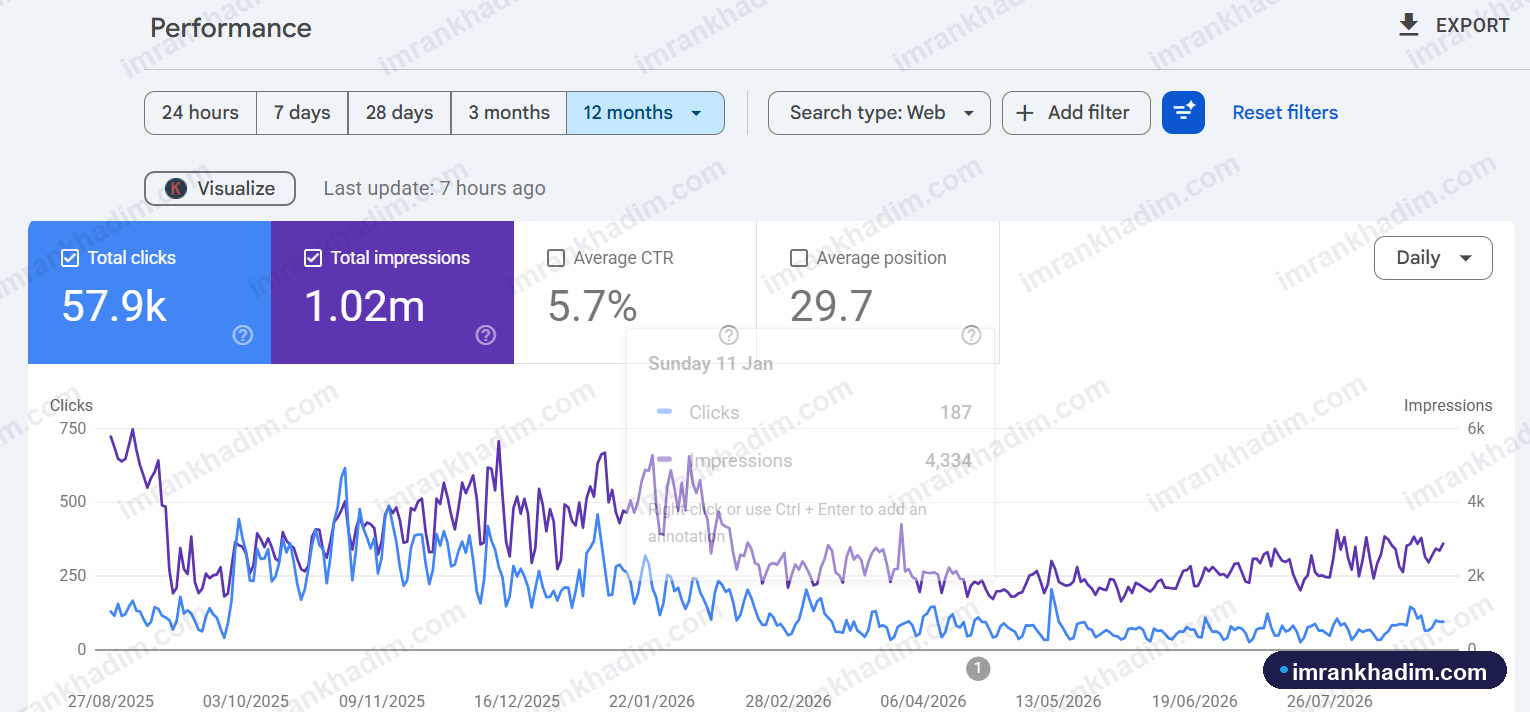Click the EXPORT button text
This screenshot has height=712, width=1530.
(x=1473, y=26)
